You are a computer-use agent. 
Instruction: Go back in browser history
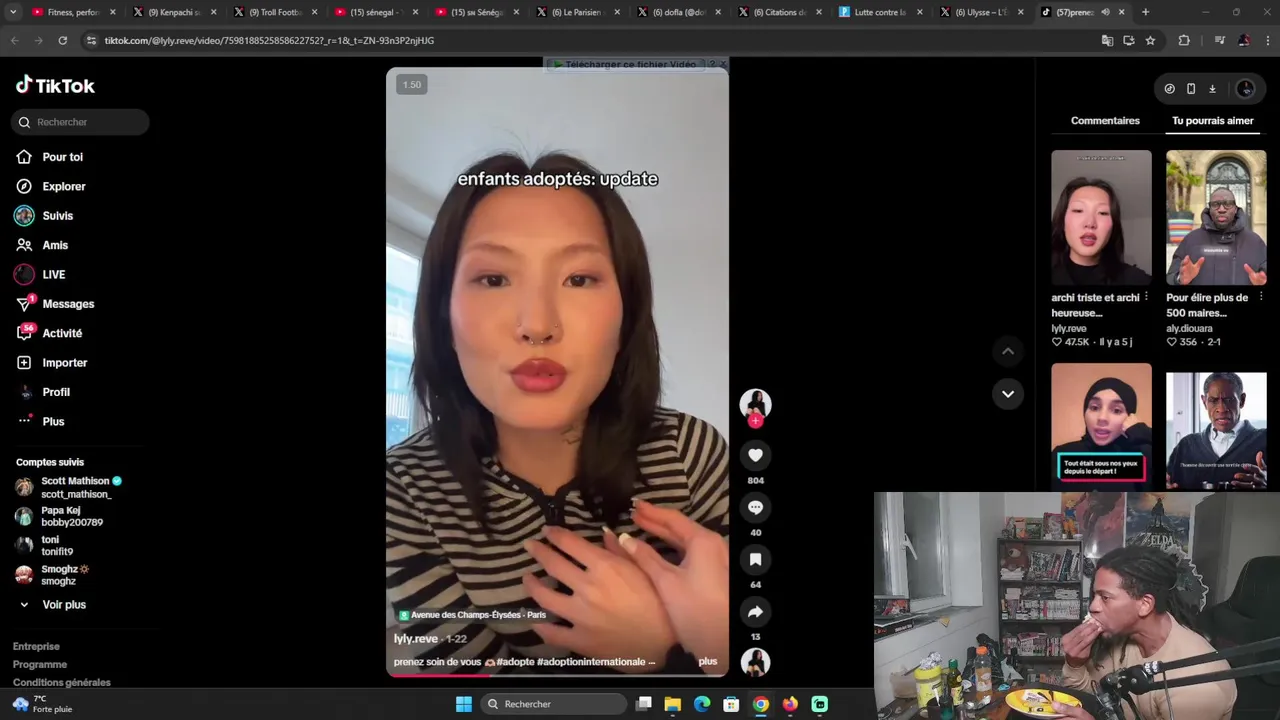coord(14,40)
